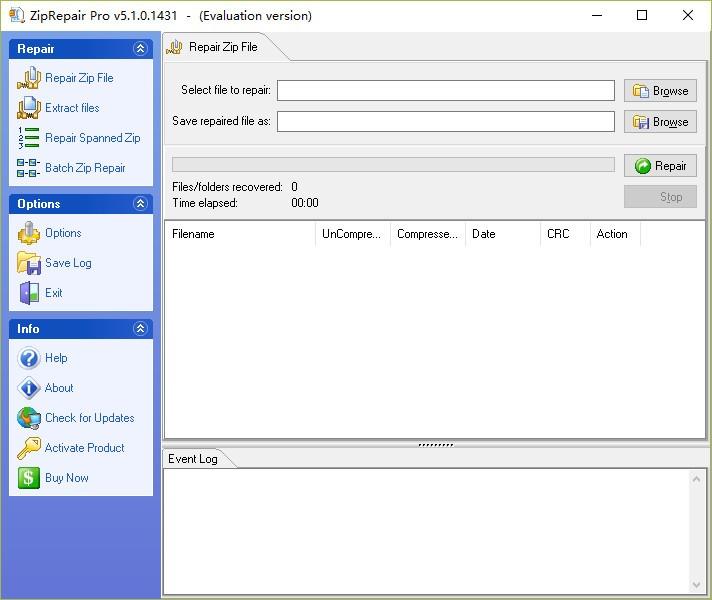The width and height of the screenshot is (712, 600).
Task: Collapse the Info panel section
Action: (x=140, y=329)
